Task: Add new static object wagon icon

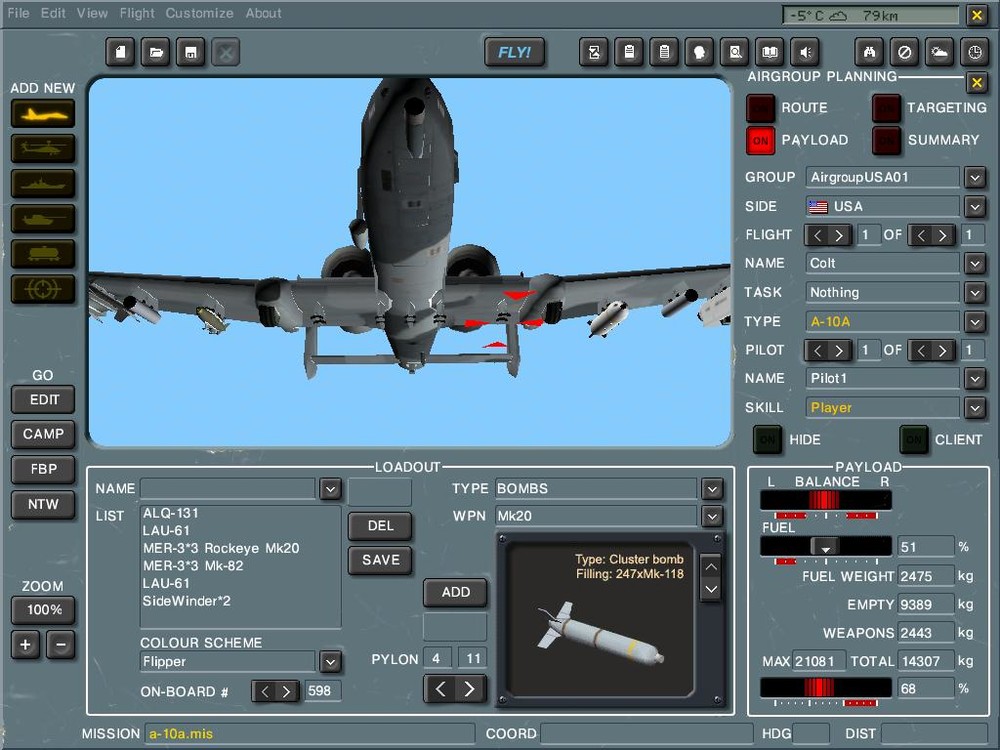Action: 43,254
